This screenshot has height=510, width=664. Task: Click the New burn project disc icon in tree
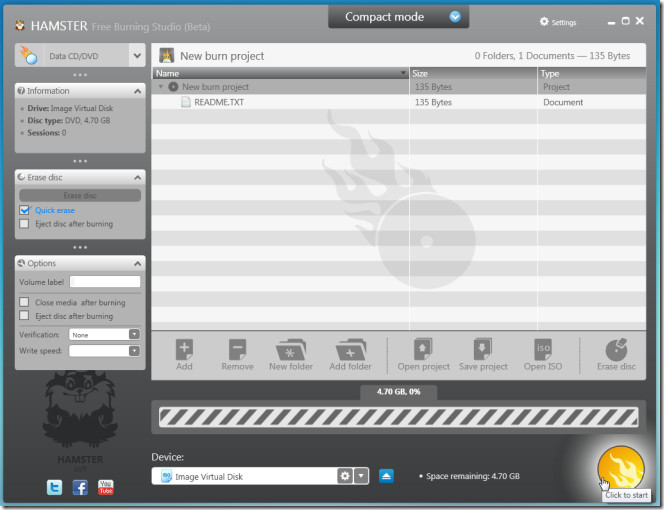[173, 87]
